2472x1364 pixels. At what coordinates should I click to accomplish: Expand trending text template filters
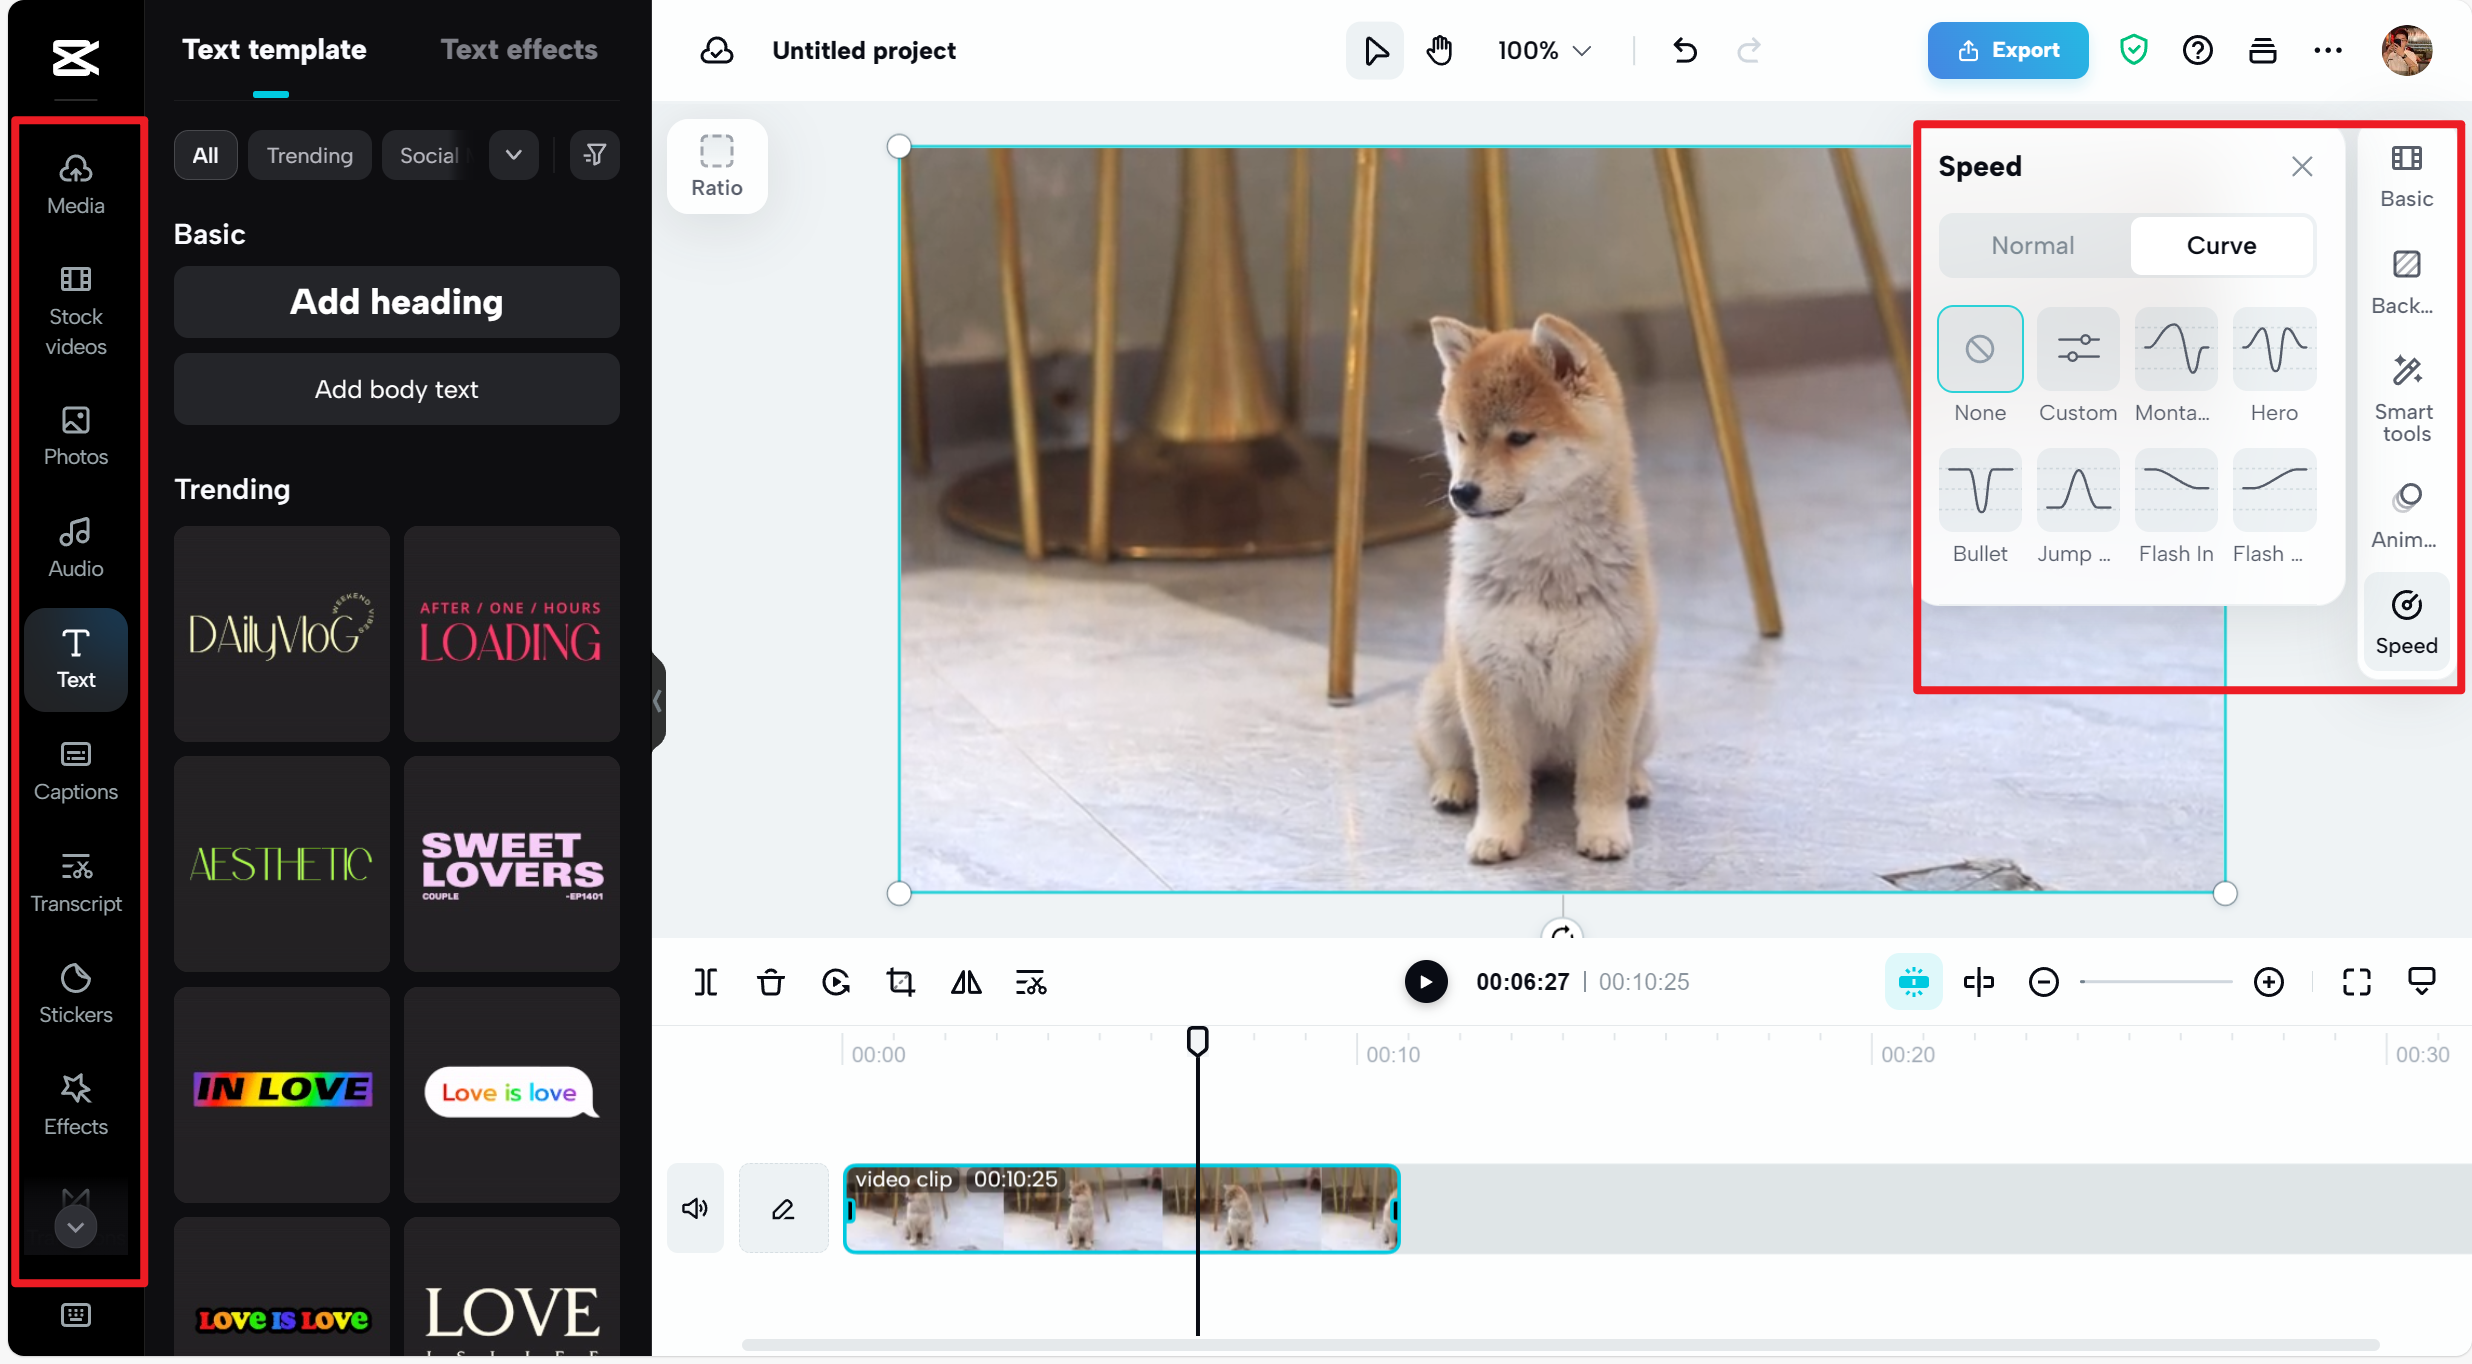(514, 155)
